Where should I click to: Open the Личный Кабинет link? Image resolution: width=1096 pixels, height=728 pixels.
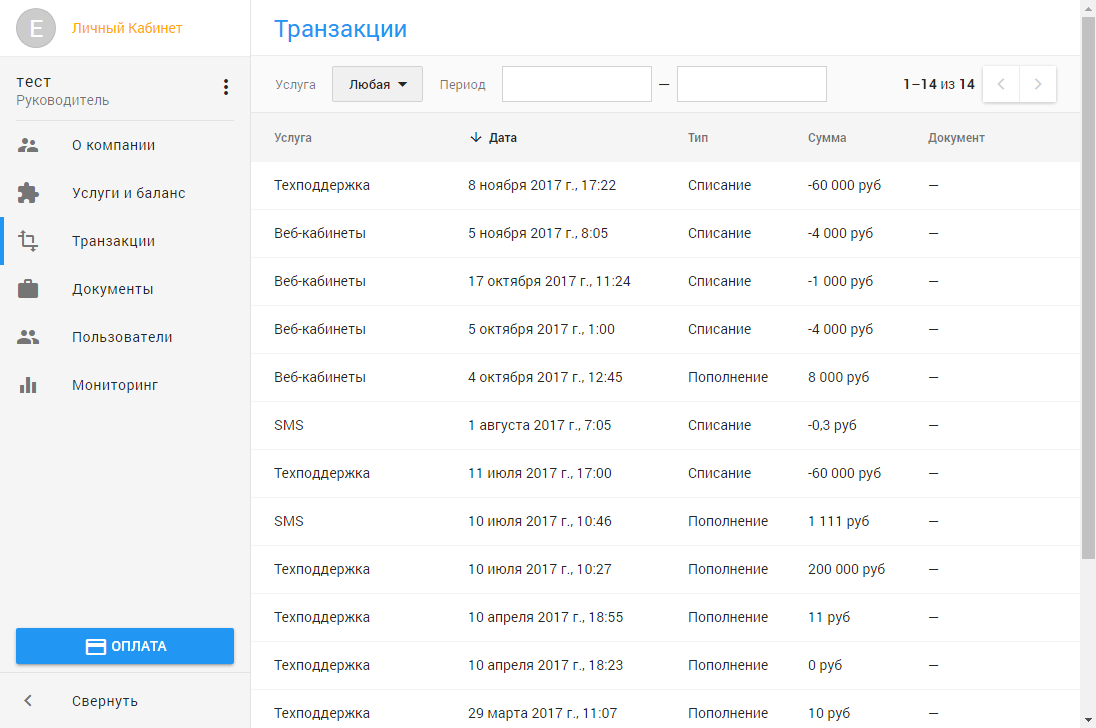coord(127,28)
